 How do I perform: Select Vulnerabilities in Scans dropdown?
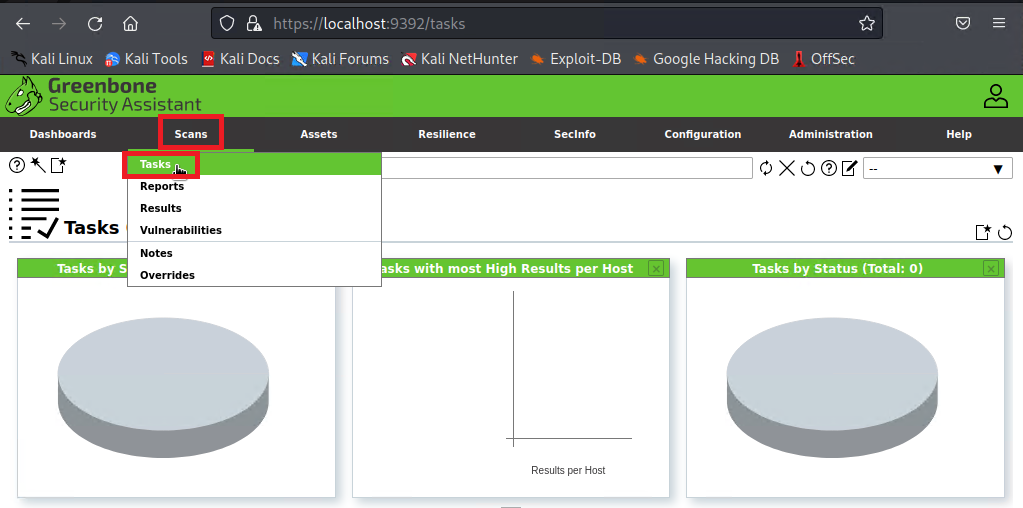(x=254, y=230)
